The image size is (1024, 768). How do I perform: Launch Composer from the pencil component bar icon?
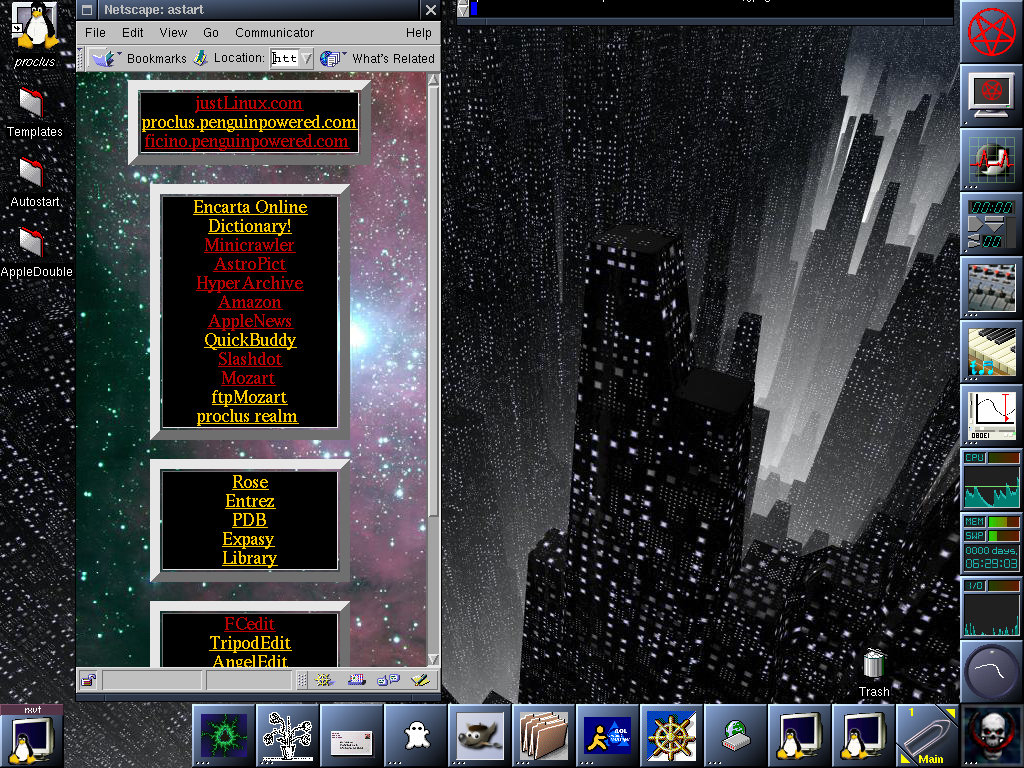420,680
